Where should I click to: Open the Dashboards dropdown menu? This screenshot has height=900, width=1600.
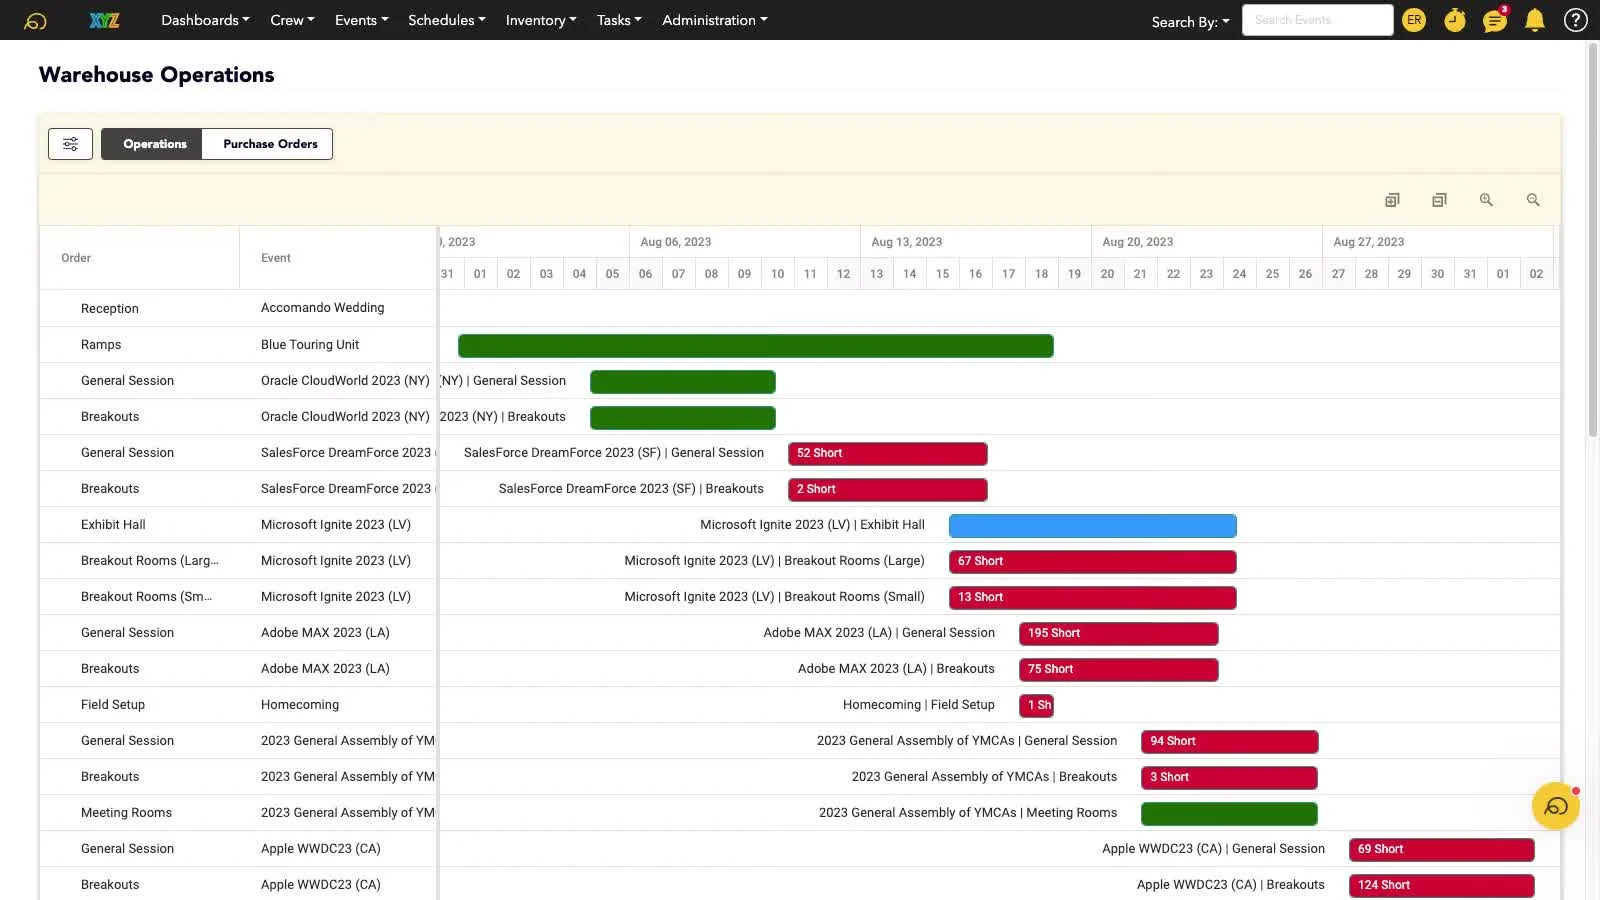(205, 20)
